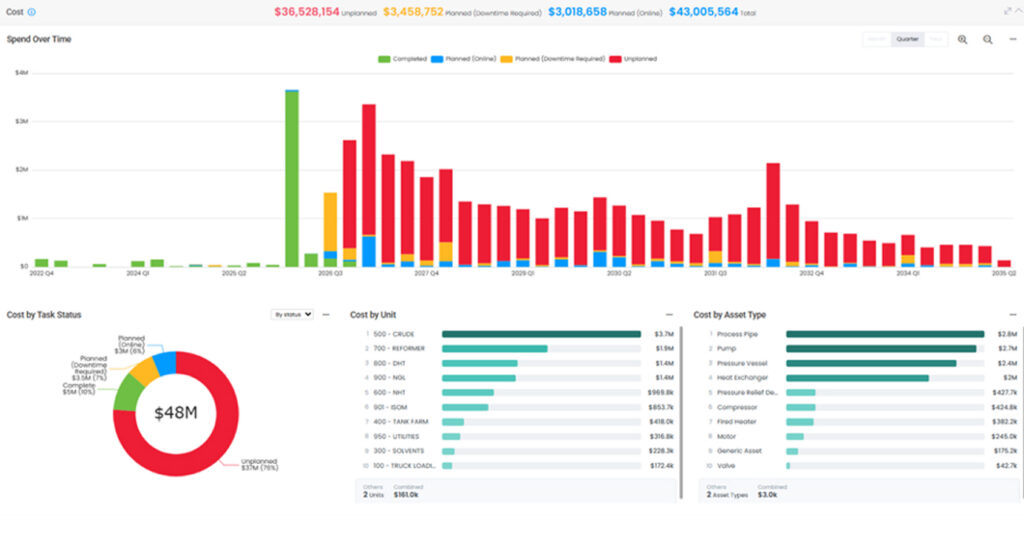Image resolution: width=1024 pixels, height=545 pixels.
Task: Select the Valve asset type row
Action: tap(862, 466)
